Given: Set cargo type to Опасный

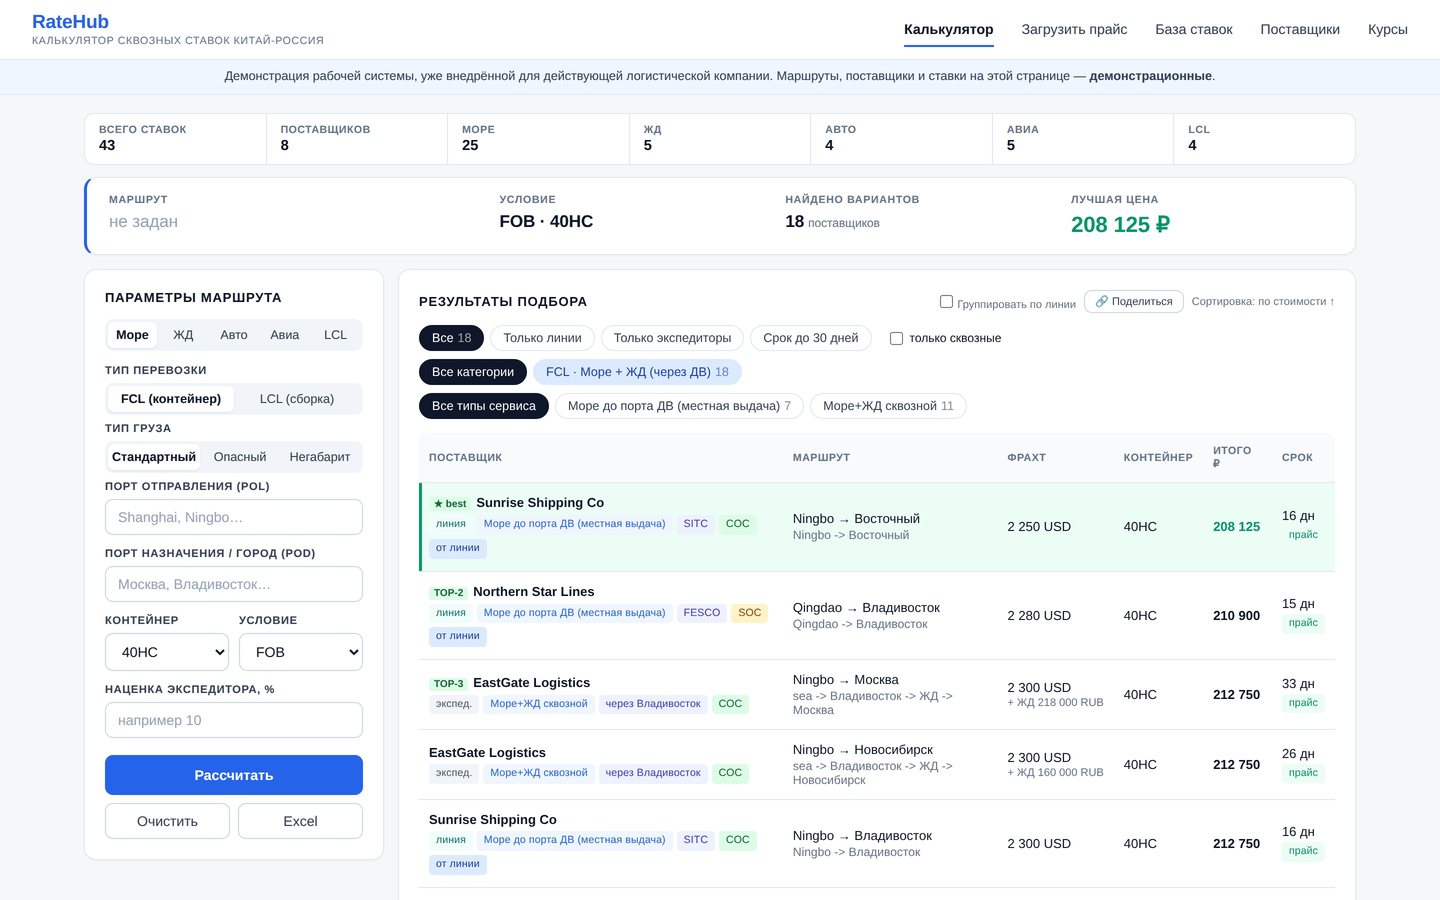Looking at the screenshot, I should tap(240, 457).
